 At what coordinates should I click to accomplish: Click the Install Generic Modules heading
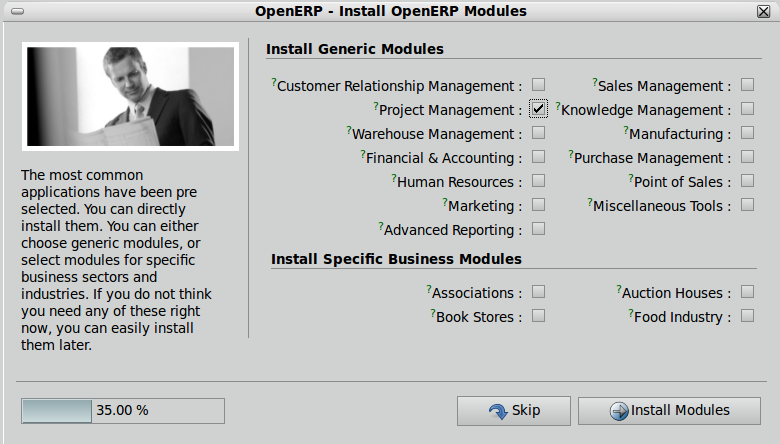(355, 49)
